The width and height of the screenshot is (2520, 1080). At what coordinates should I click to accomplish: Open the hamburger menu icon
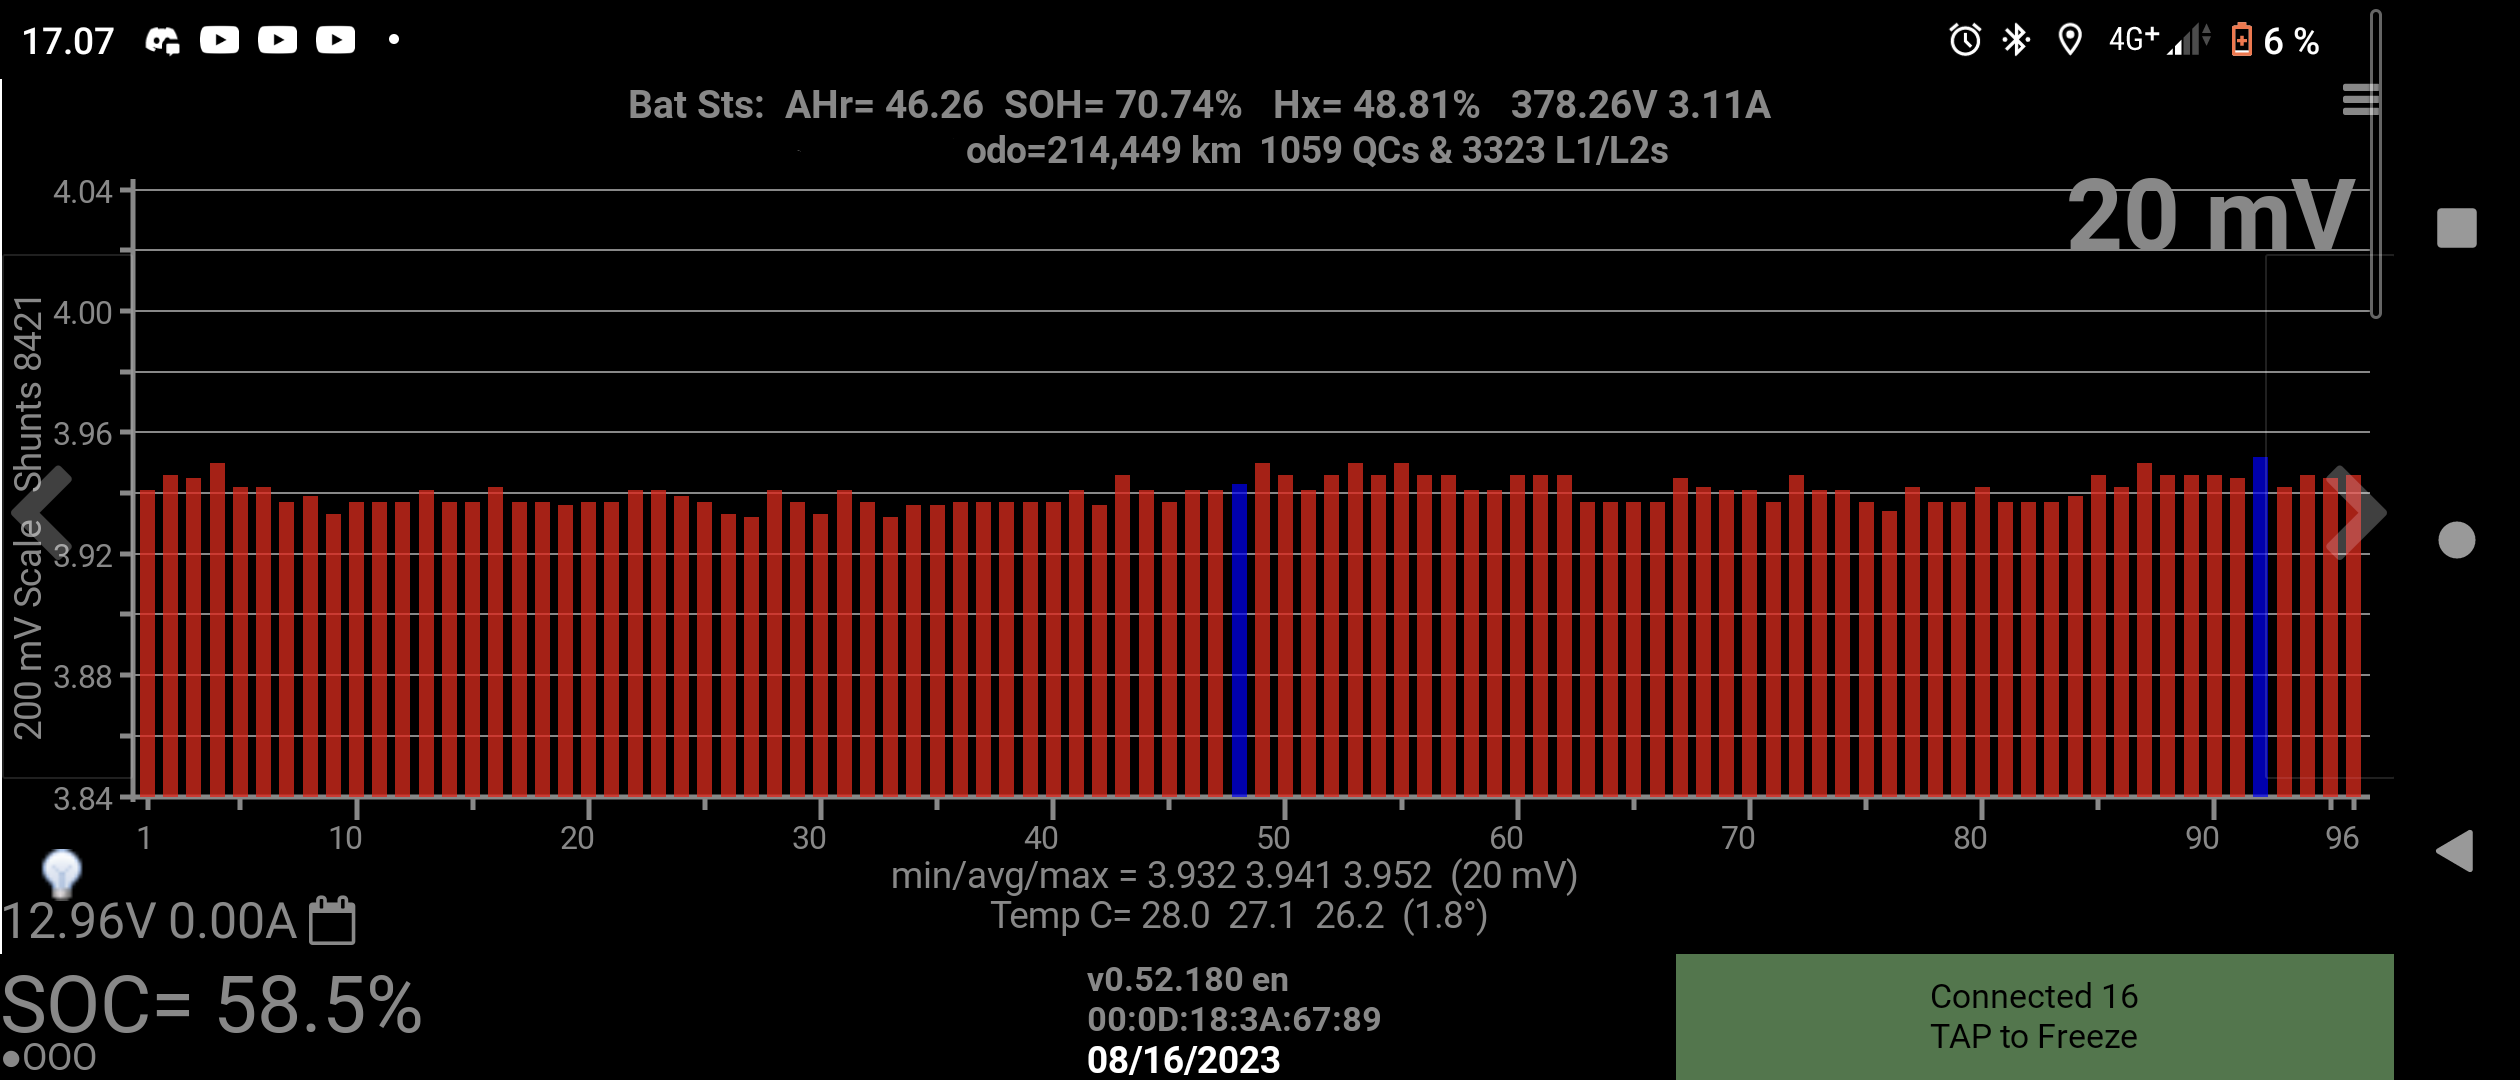(x=2359, y=100)
